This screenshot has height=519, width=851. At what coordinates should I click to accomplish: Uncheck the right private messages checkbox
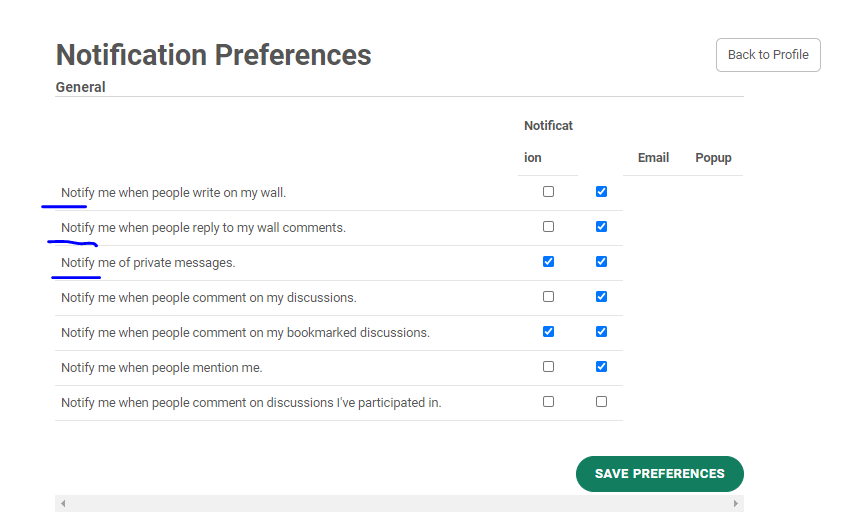(x=601, y=262)
